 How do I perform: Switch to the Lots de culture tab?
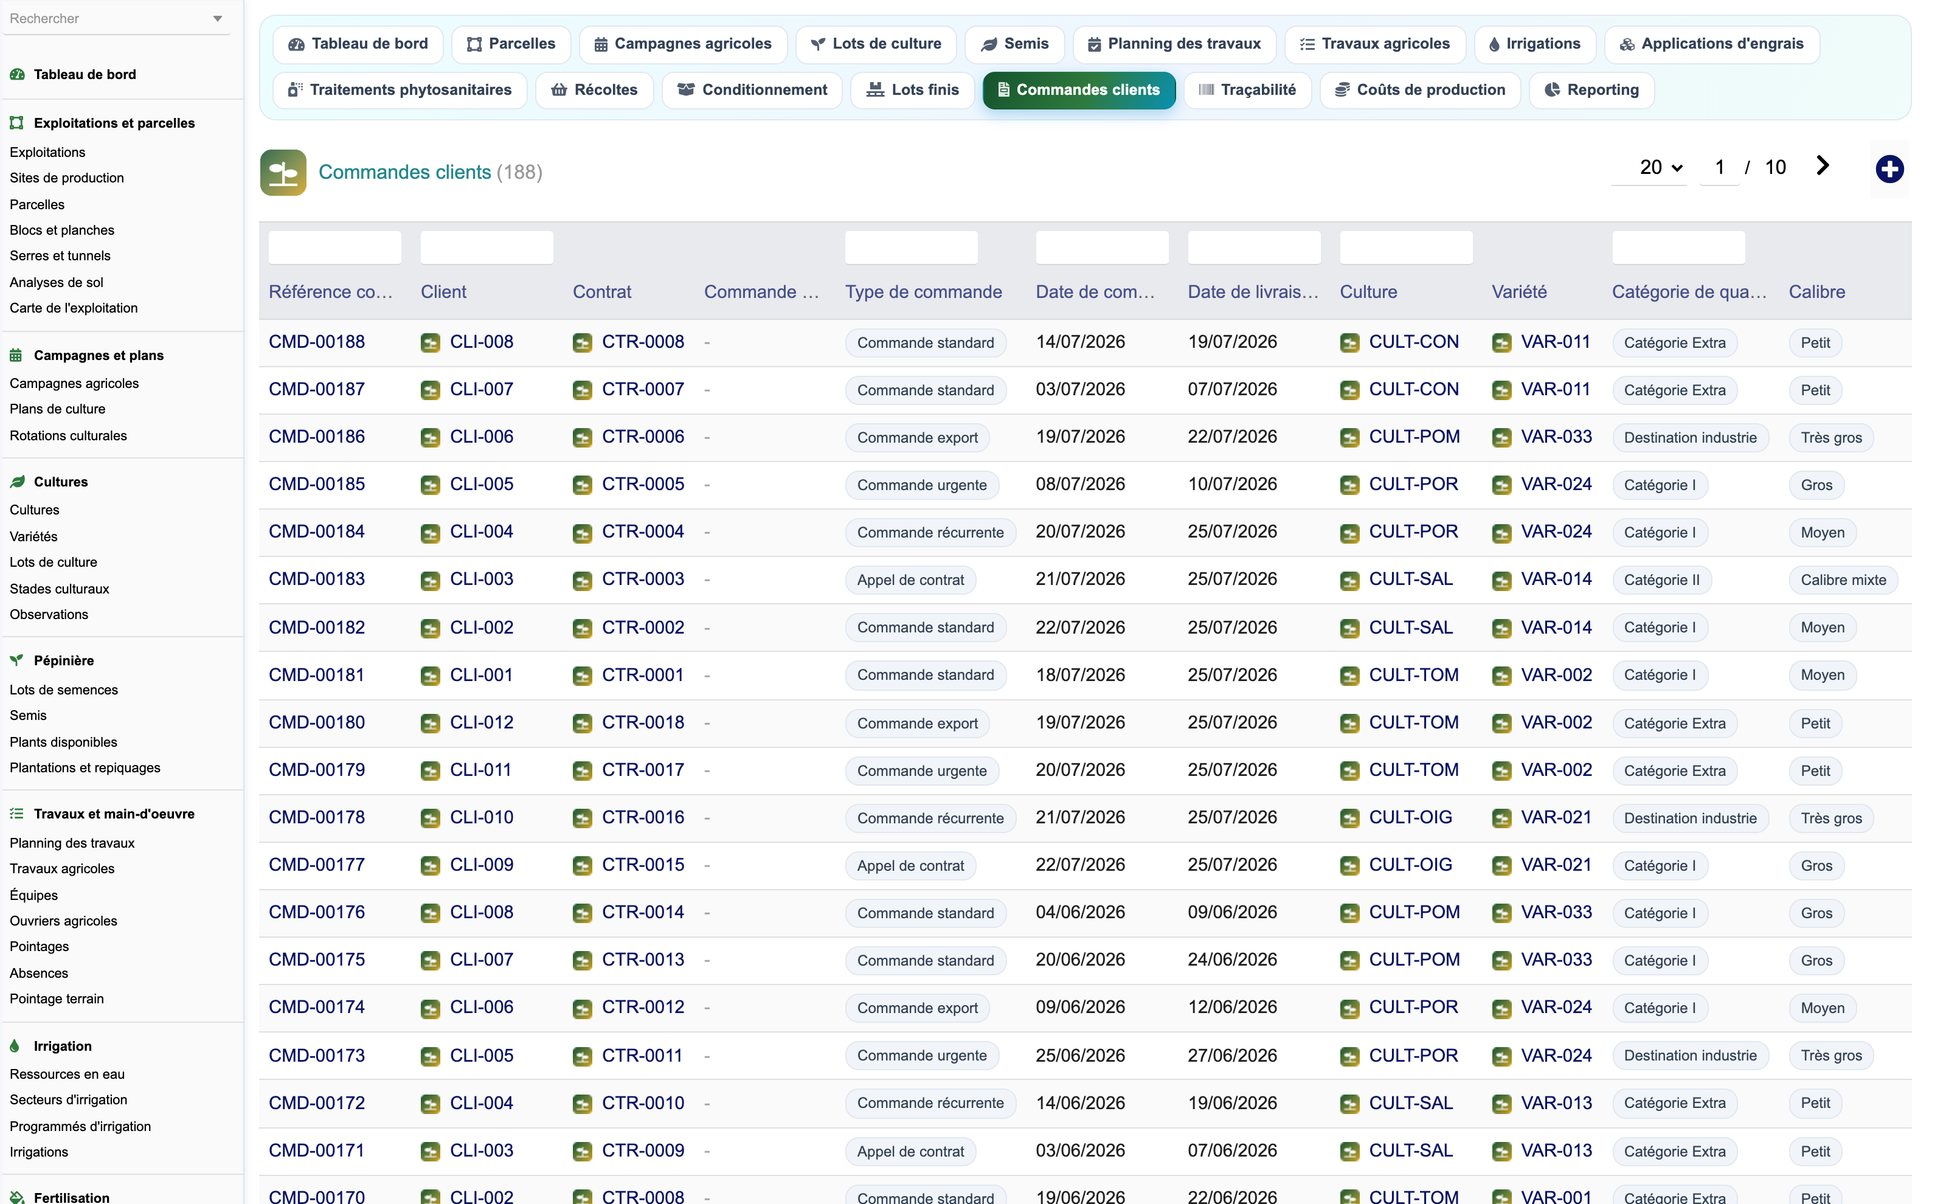(x=876, y=44)
